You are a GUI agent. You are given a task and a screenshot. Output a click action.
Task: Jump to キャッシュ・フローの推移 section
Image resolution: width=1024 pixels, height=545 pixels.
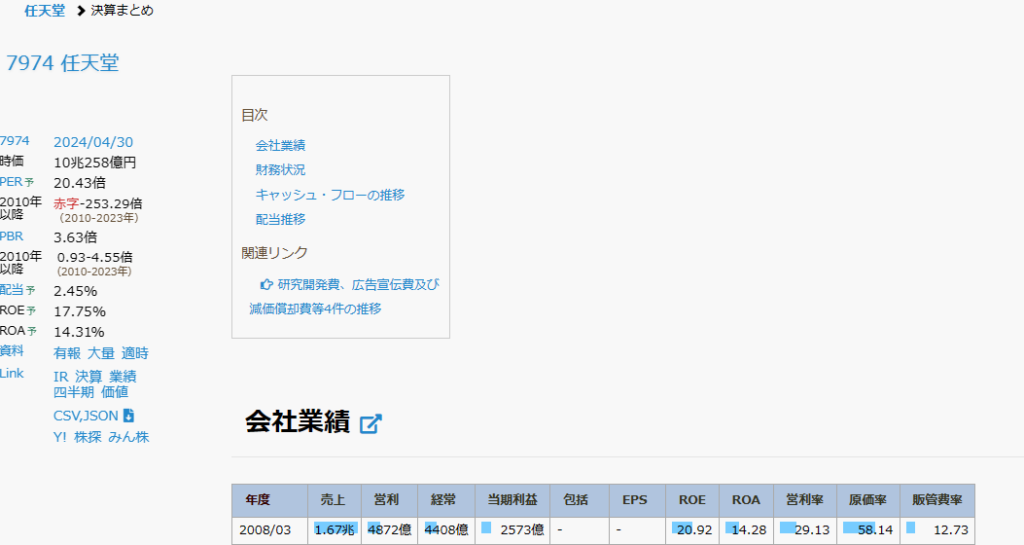click(330, 195)
